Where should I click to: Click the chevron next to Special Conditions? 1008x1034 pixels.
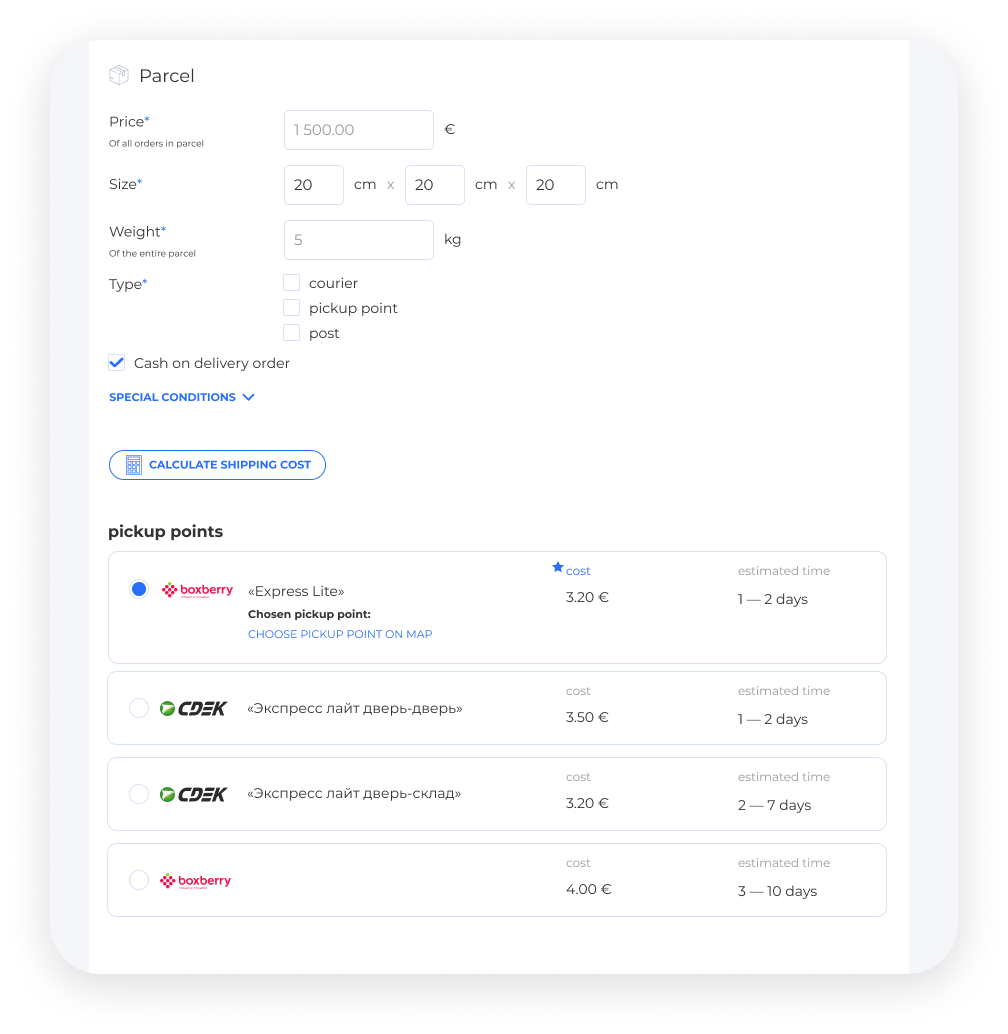click(x=249, y=397)
